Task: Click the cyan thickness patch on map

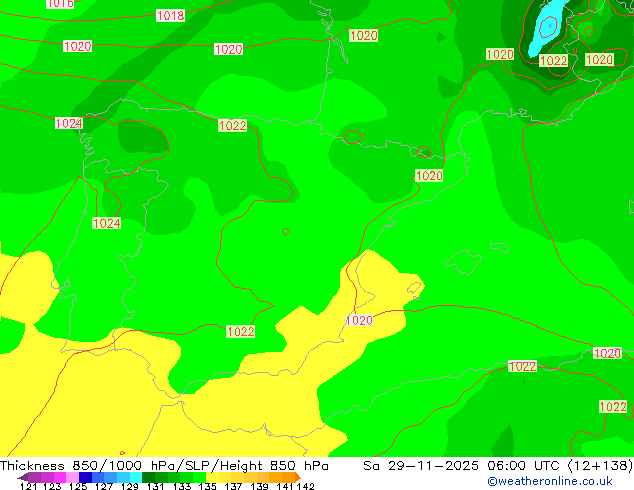Action: coord(546,28)
